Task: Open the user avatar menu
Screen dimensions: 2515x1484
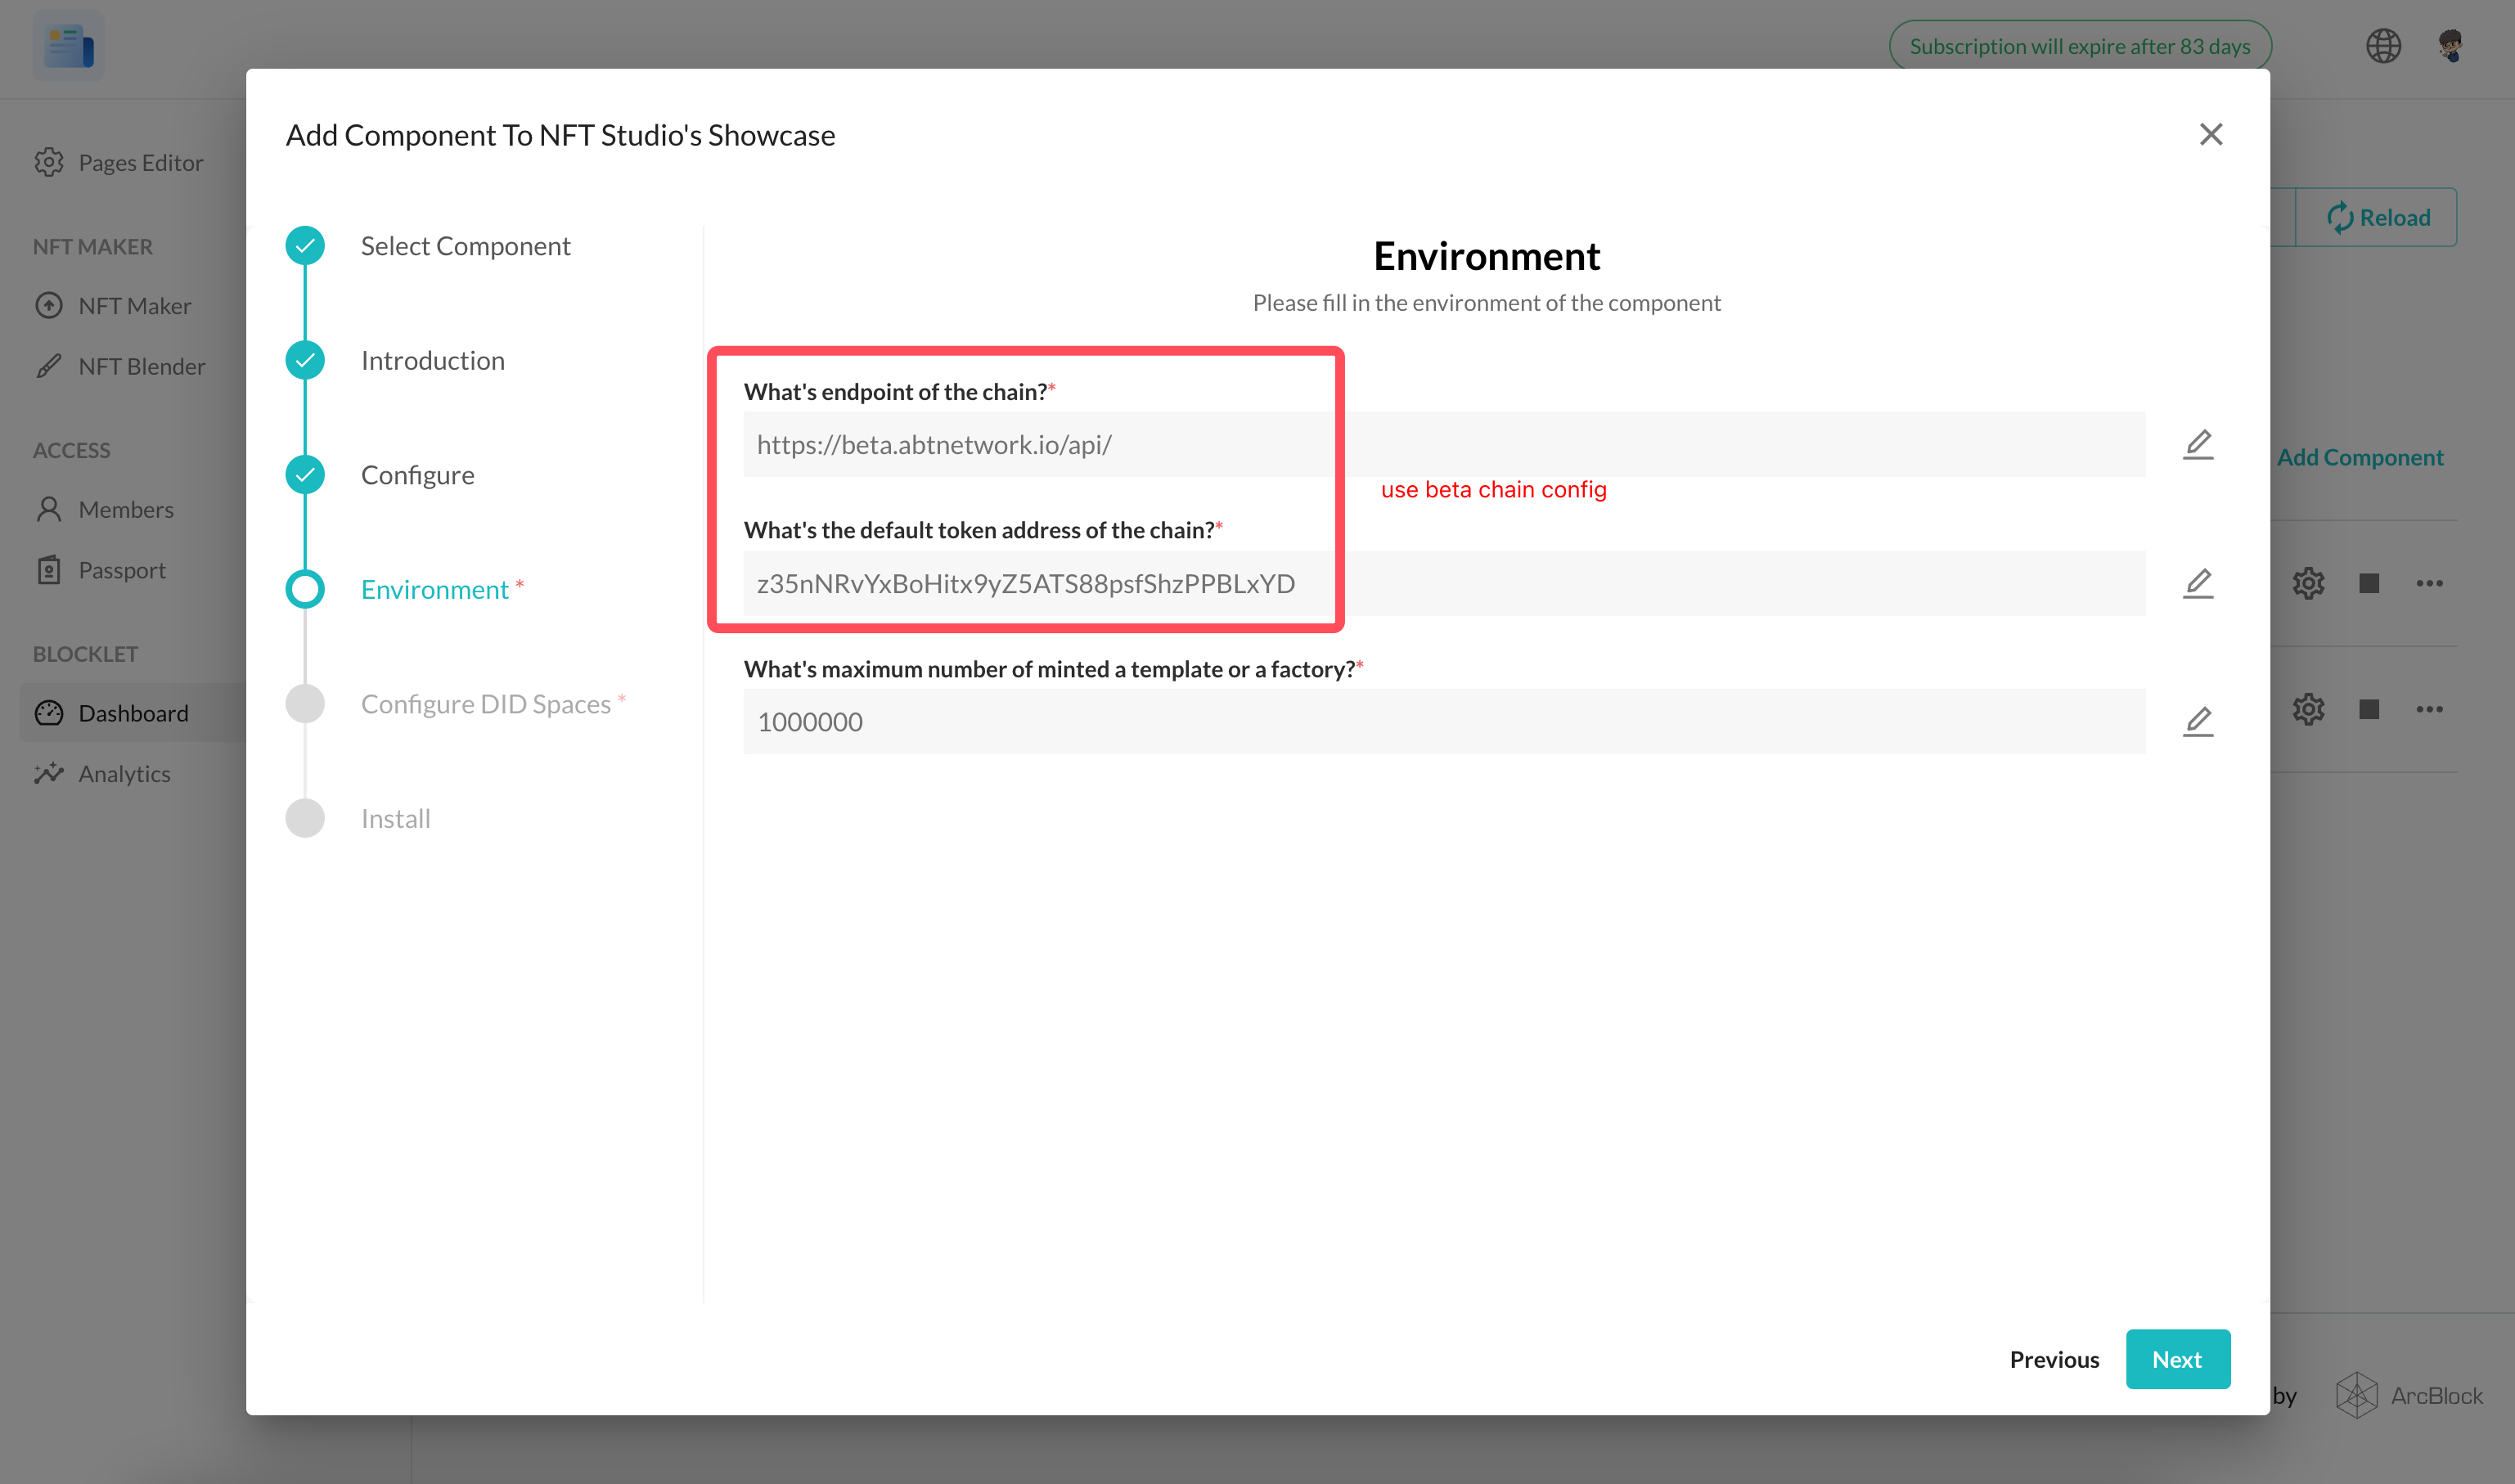Action: coord(2449,46)
